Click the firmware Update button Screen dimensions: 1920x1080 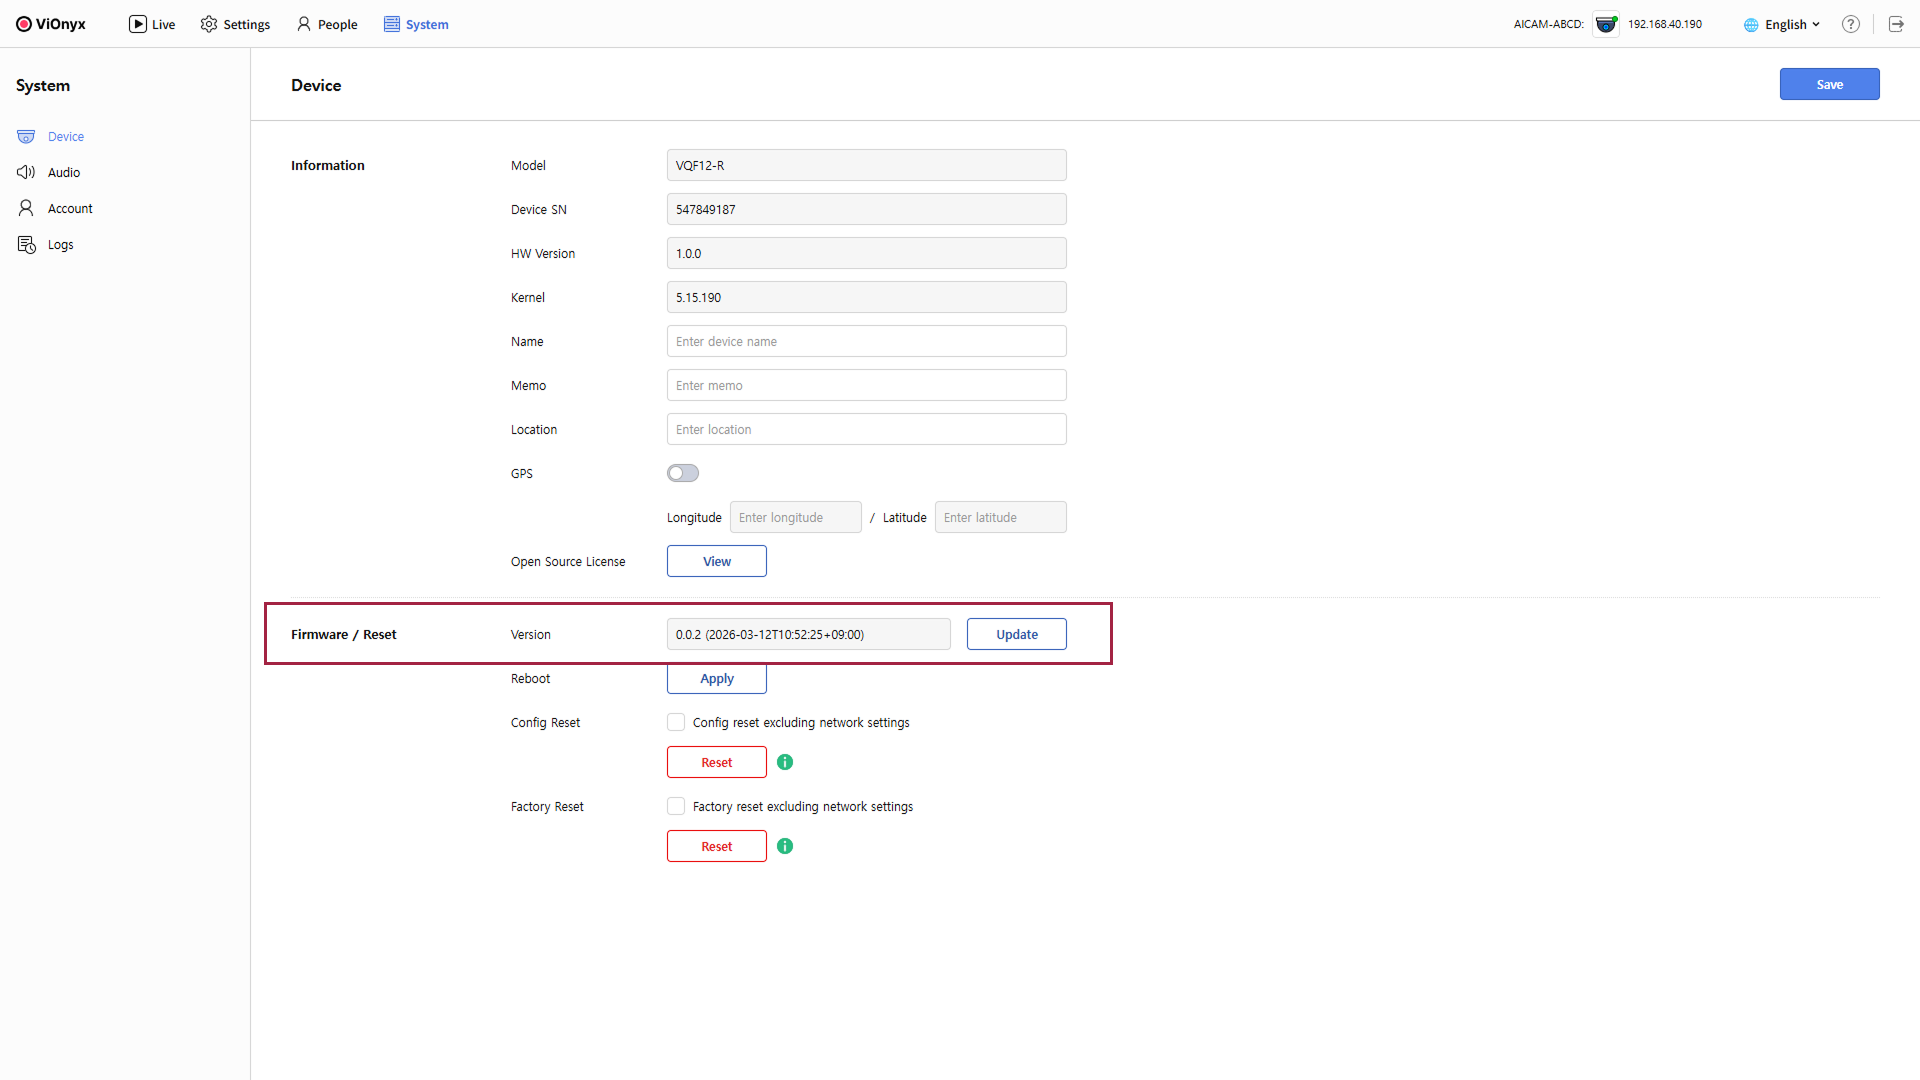[1016, 634]
